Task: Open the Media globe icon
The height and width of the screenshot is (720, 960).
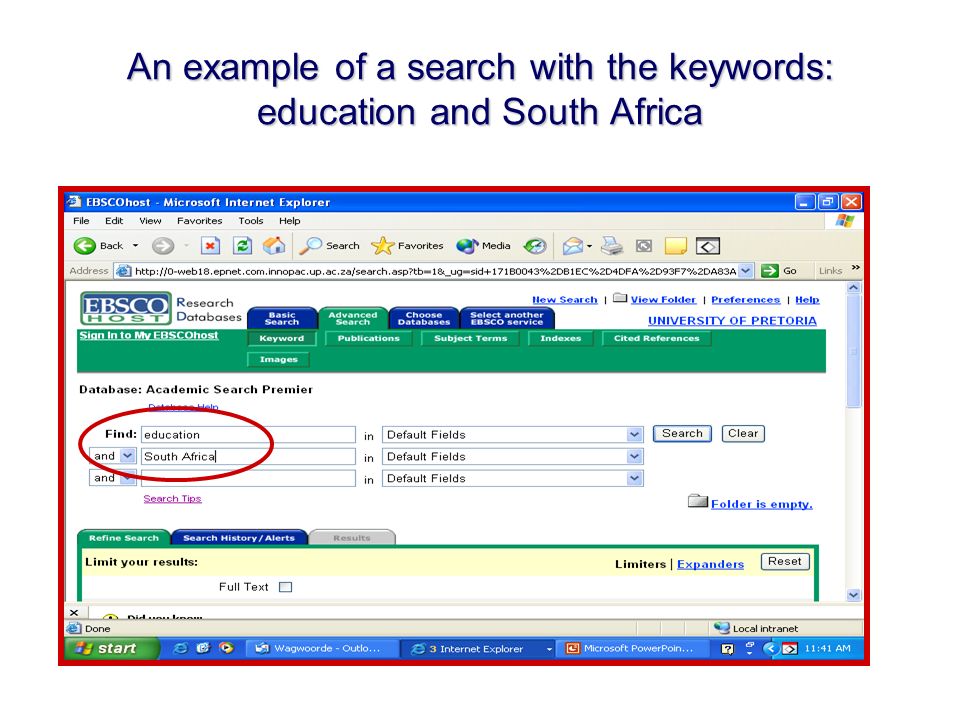Action: [467, 246]
